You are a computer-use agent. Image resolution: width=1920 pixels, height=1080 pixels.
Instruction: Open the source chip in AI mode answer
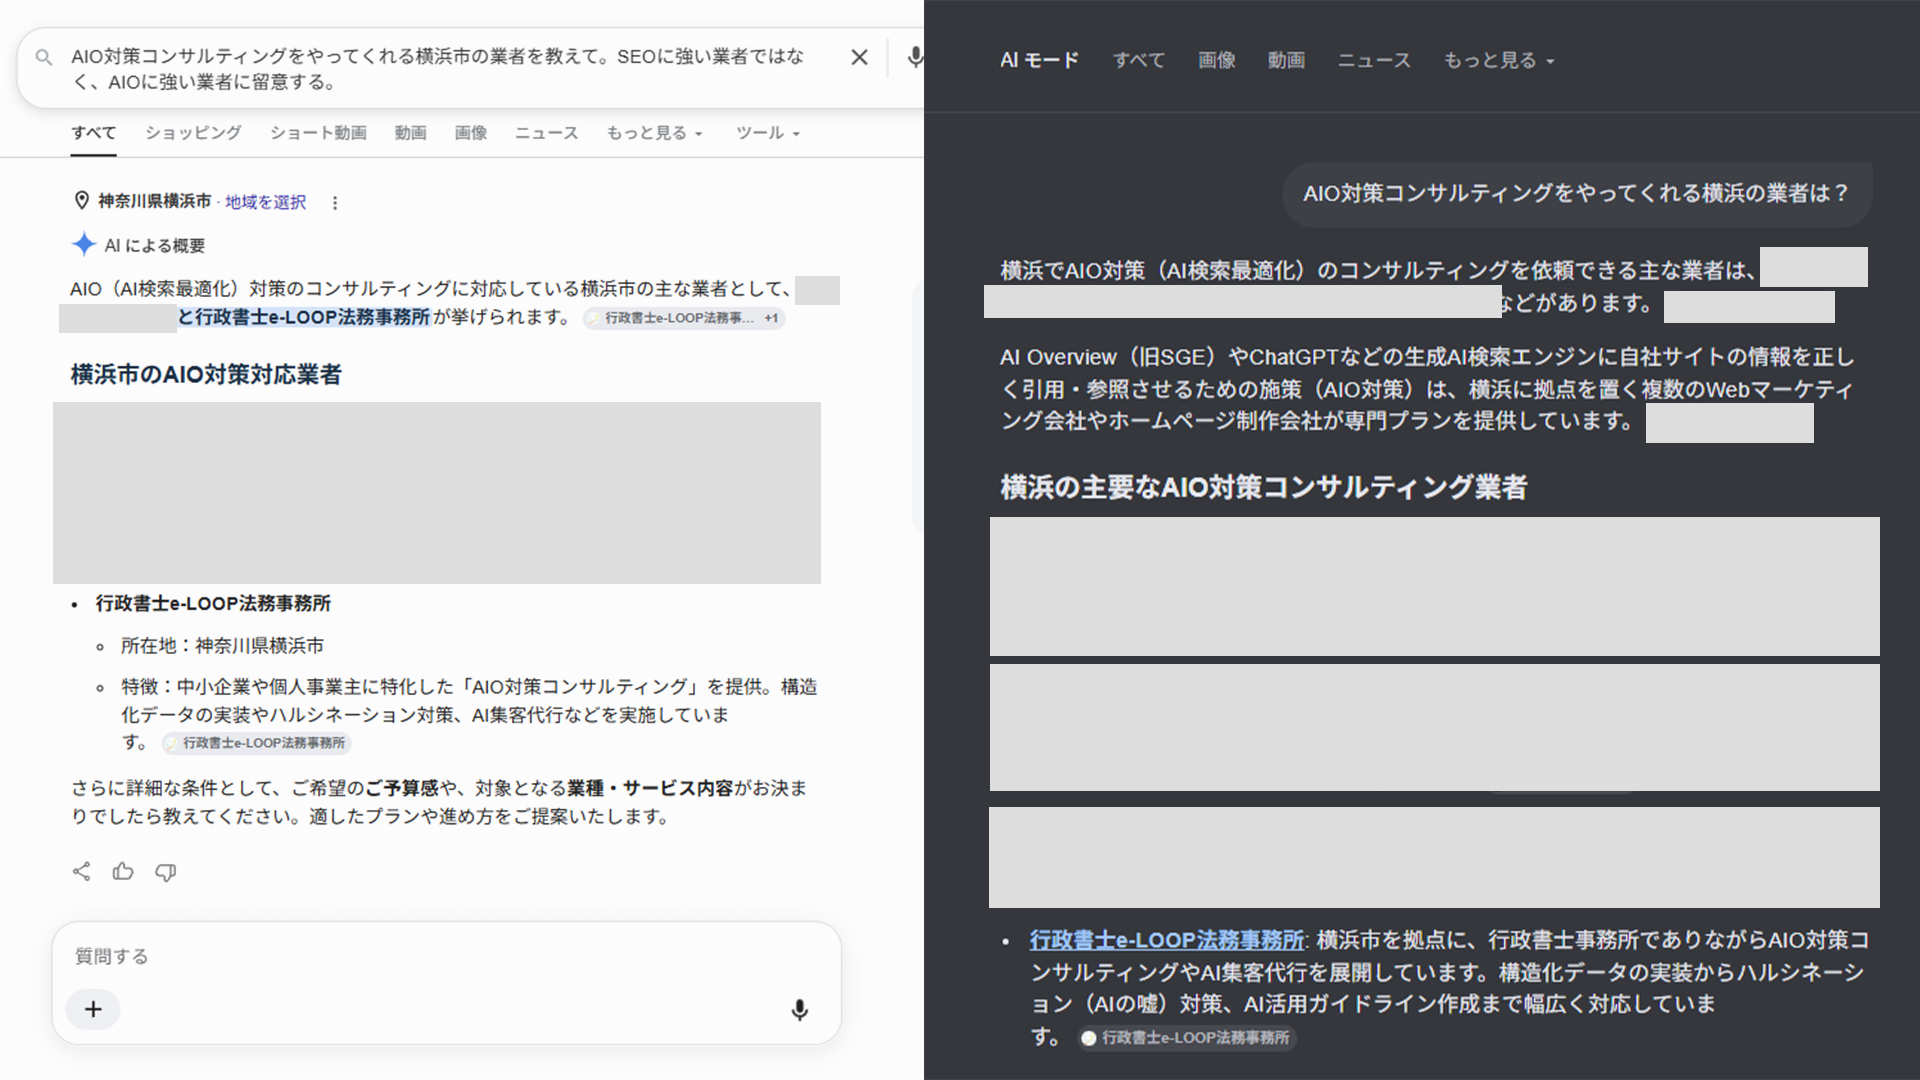1186,1038
